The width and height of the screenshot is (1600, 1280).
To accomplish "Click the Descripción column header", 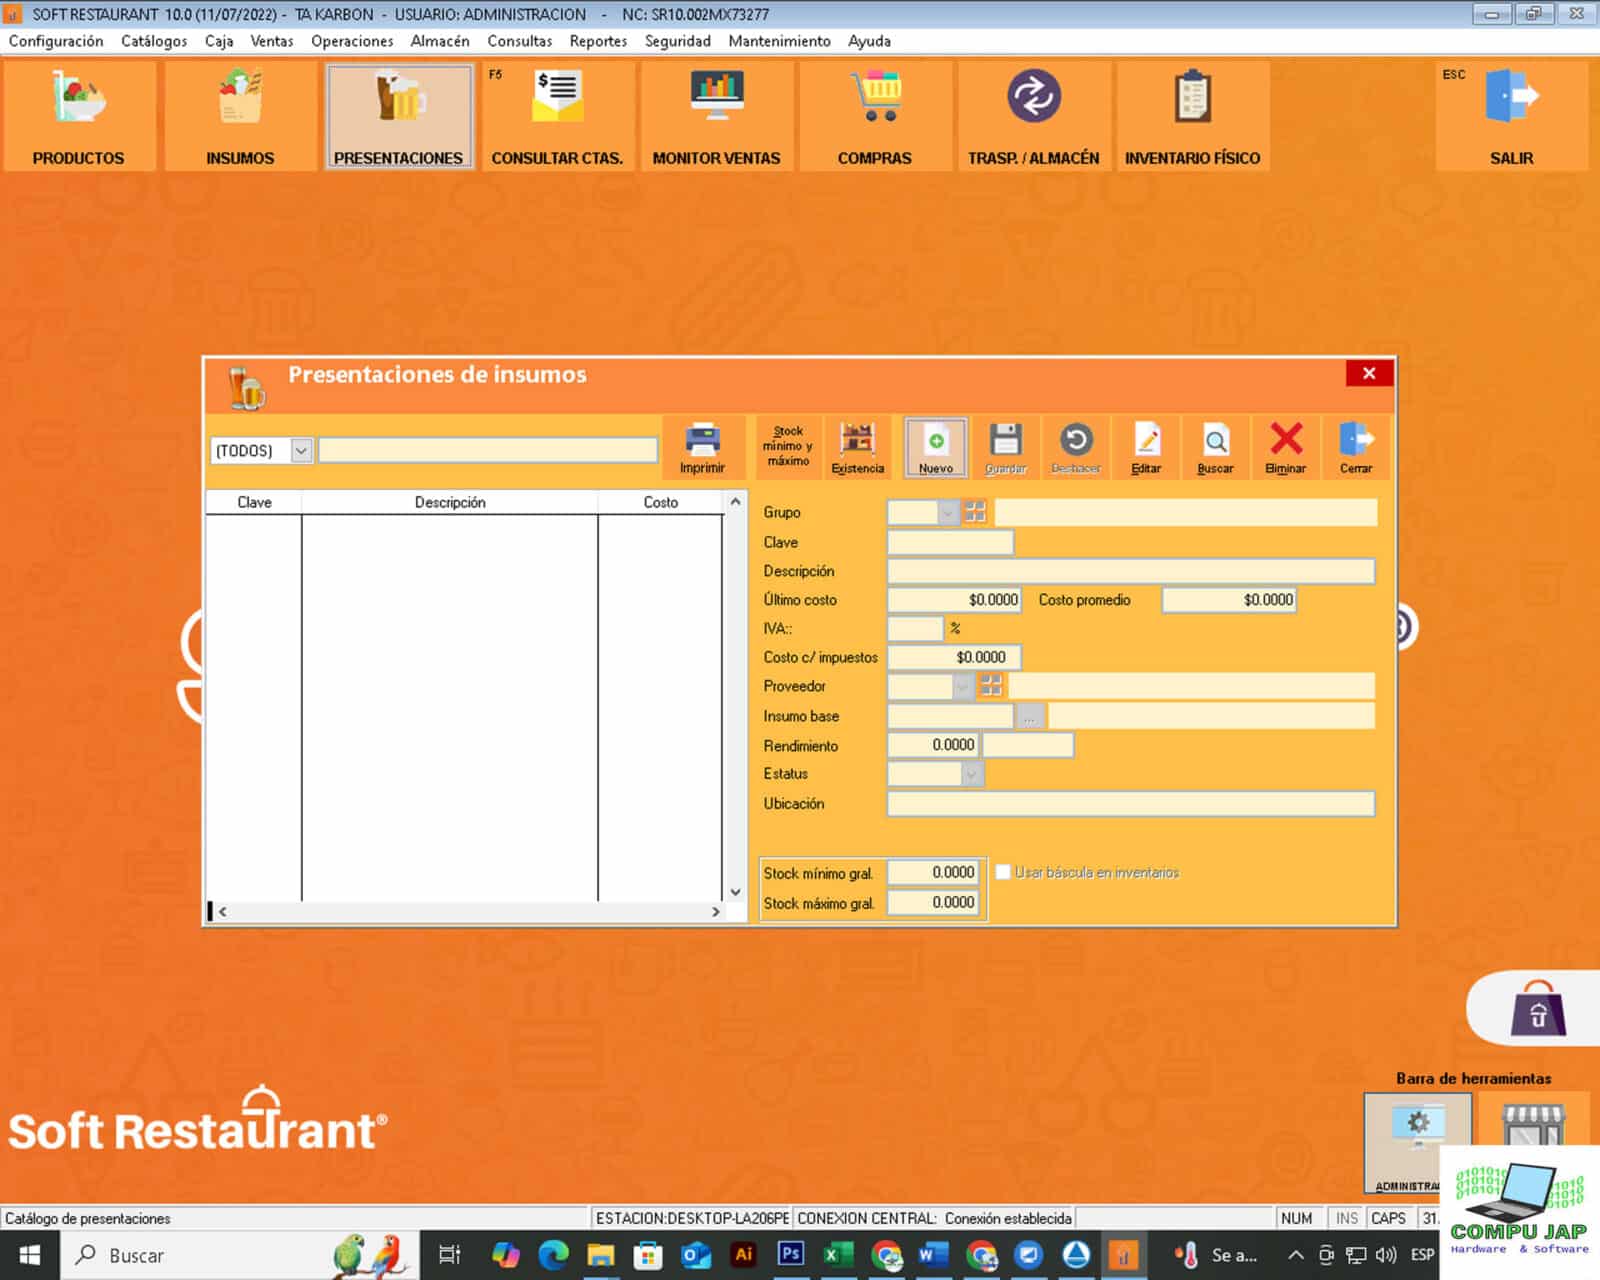I will tap(450, 502).
